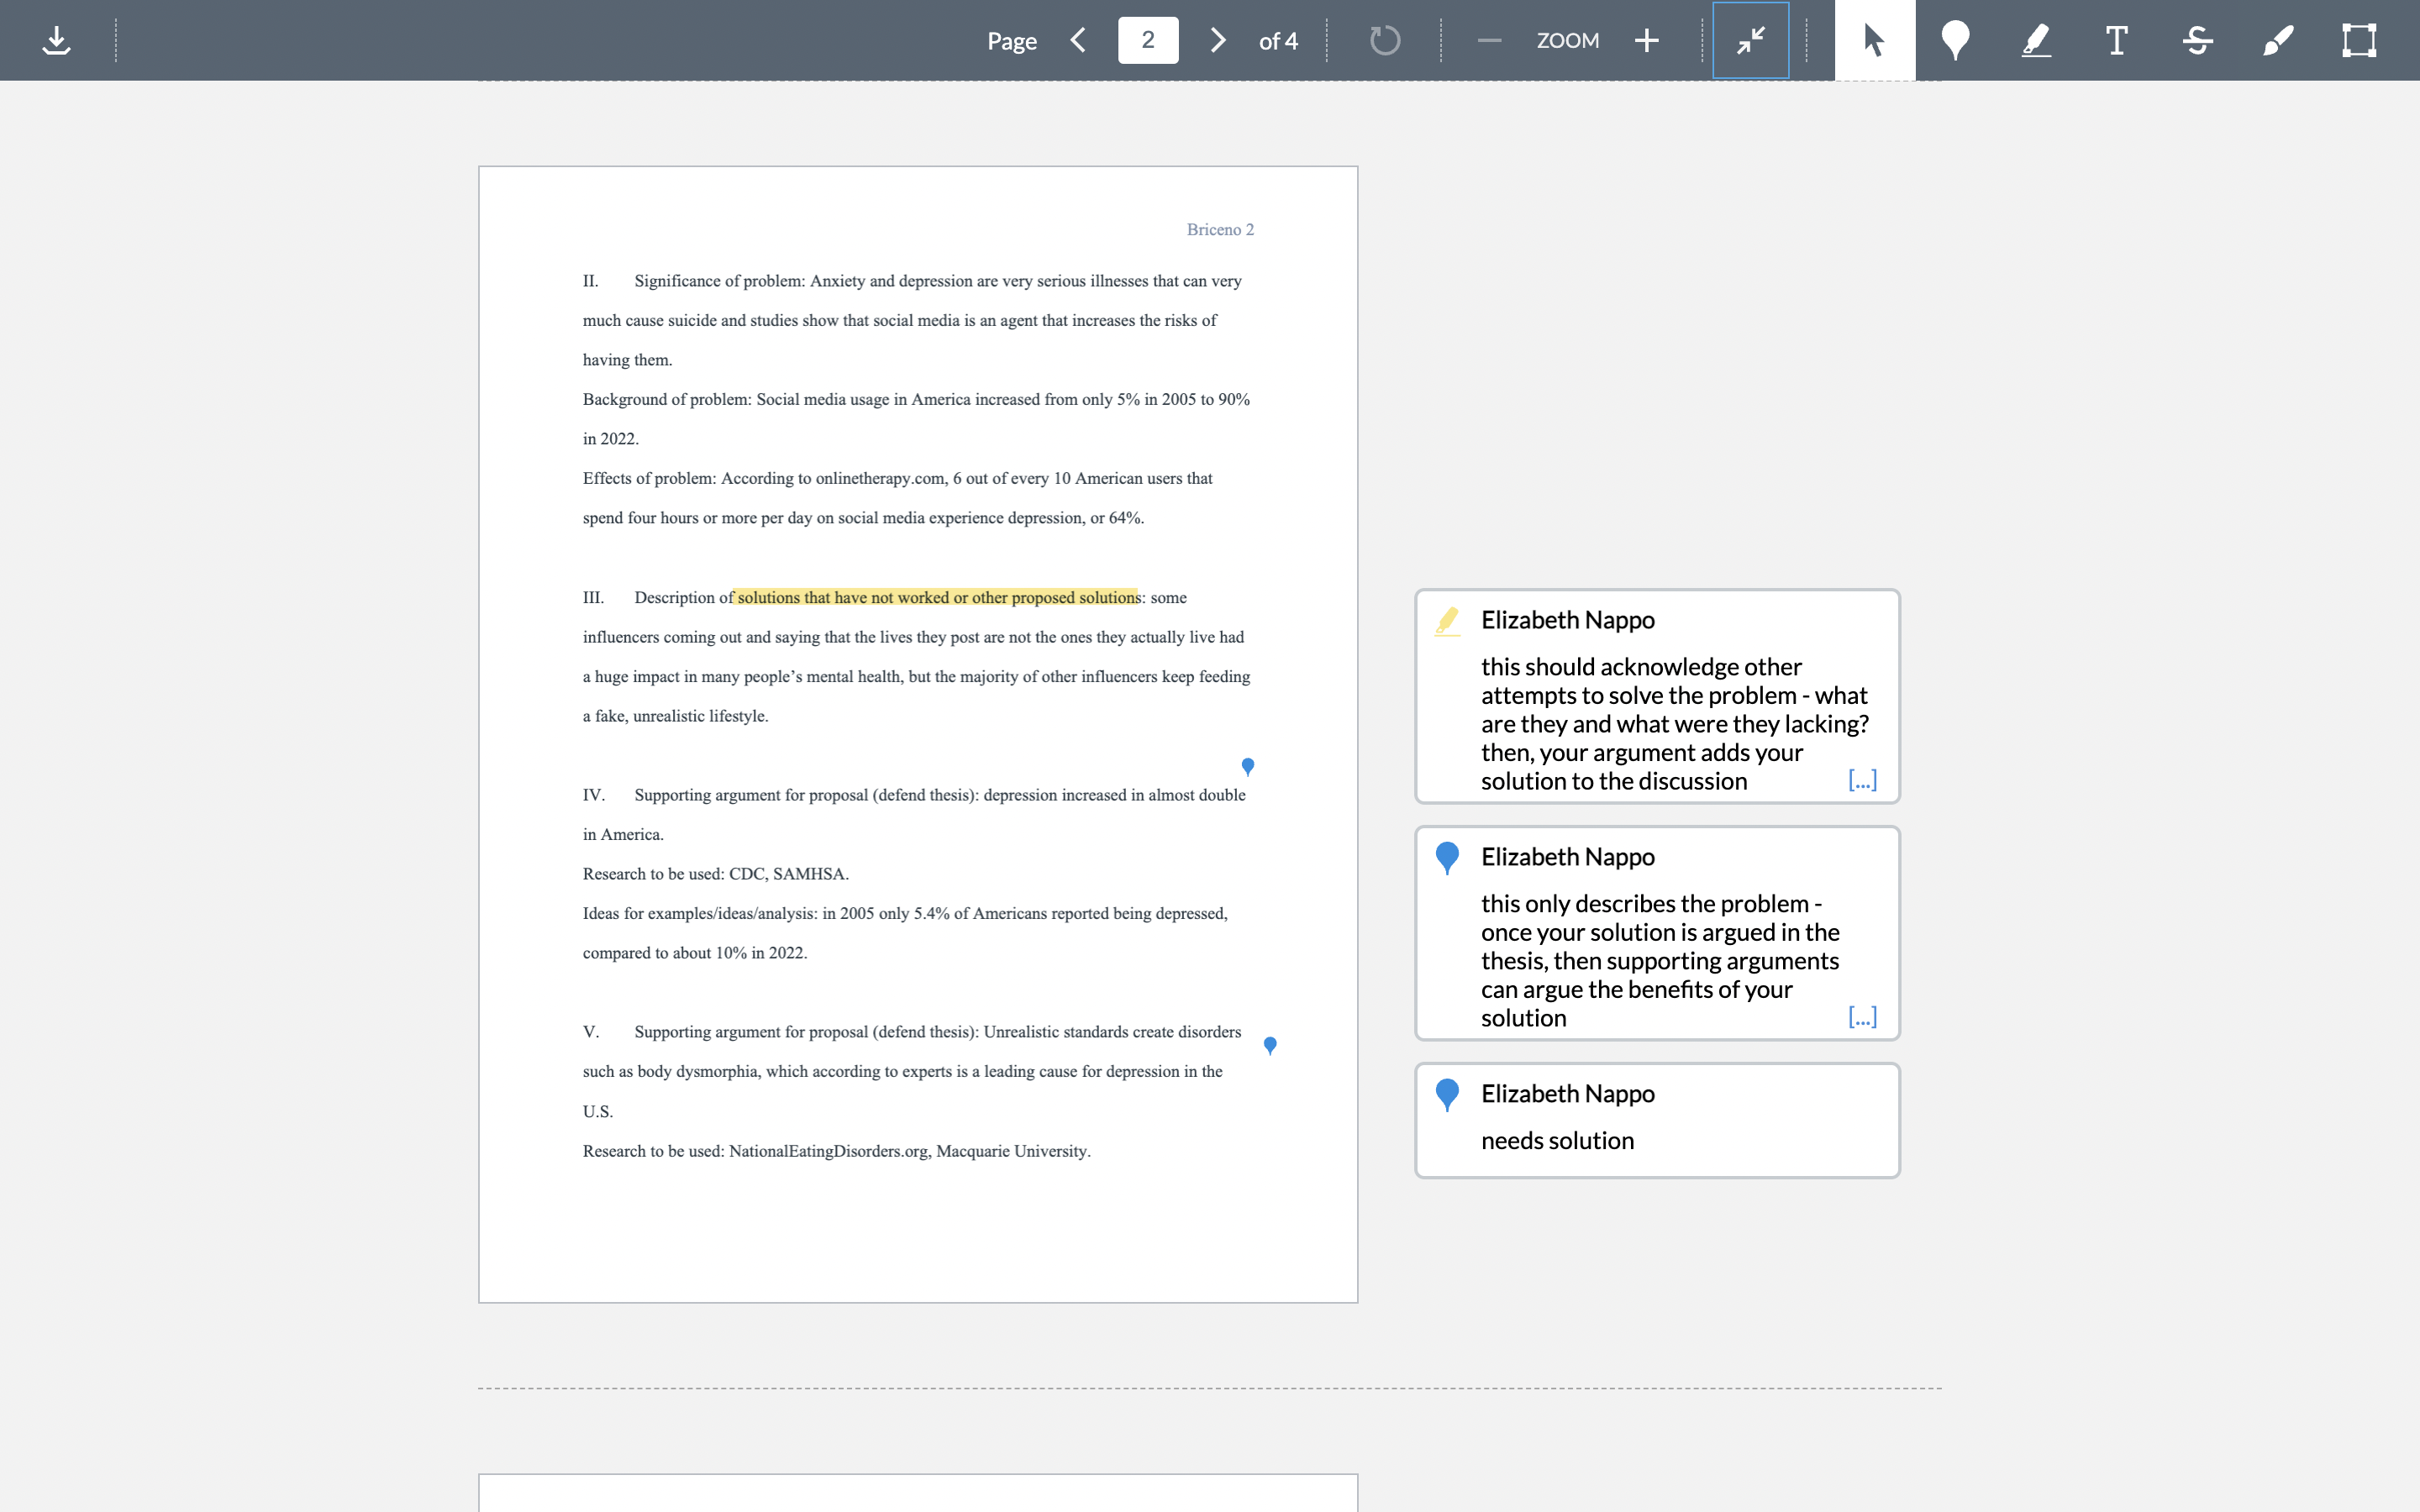The height and width of the screenshot is (1512, 2420).
Task: Select the pointer tool
Action: point(1875,40)
